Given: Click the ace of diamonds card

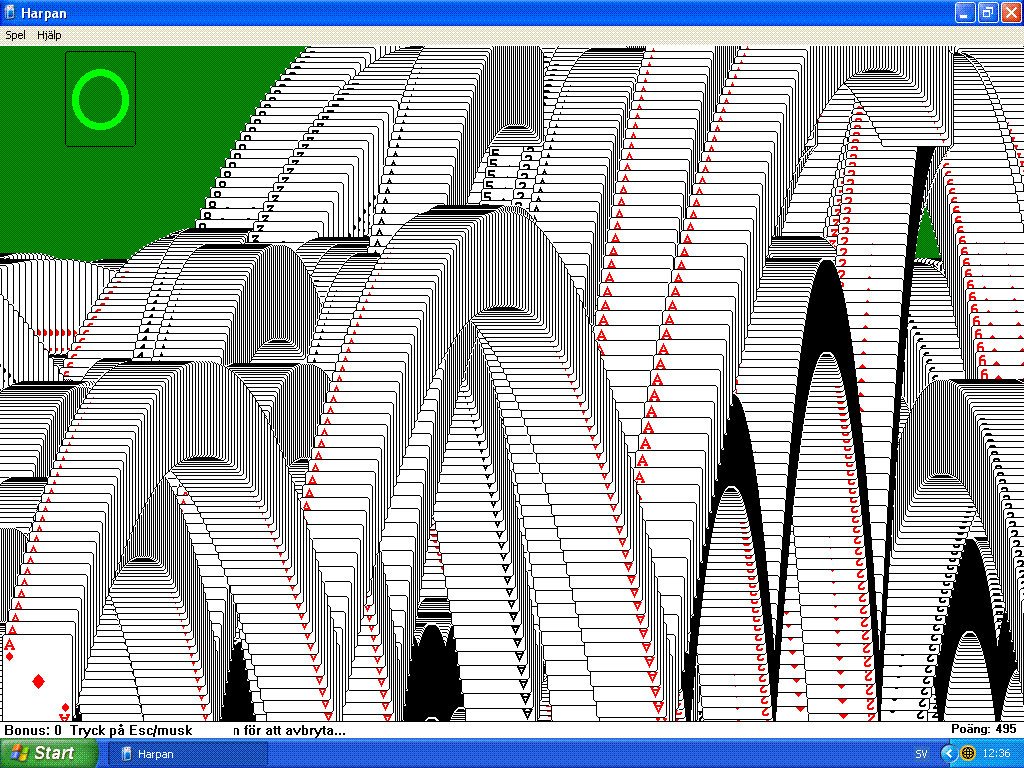Looking at the screenshot, I should (x=38, y=677).
